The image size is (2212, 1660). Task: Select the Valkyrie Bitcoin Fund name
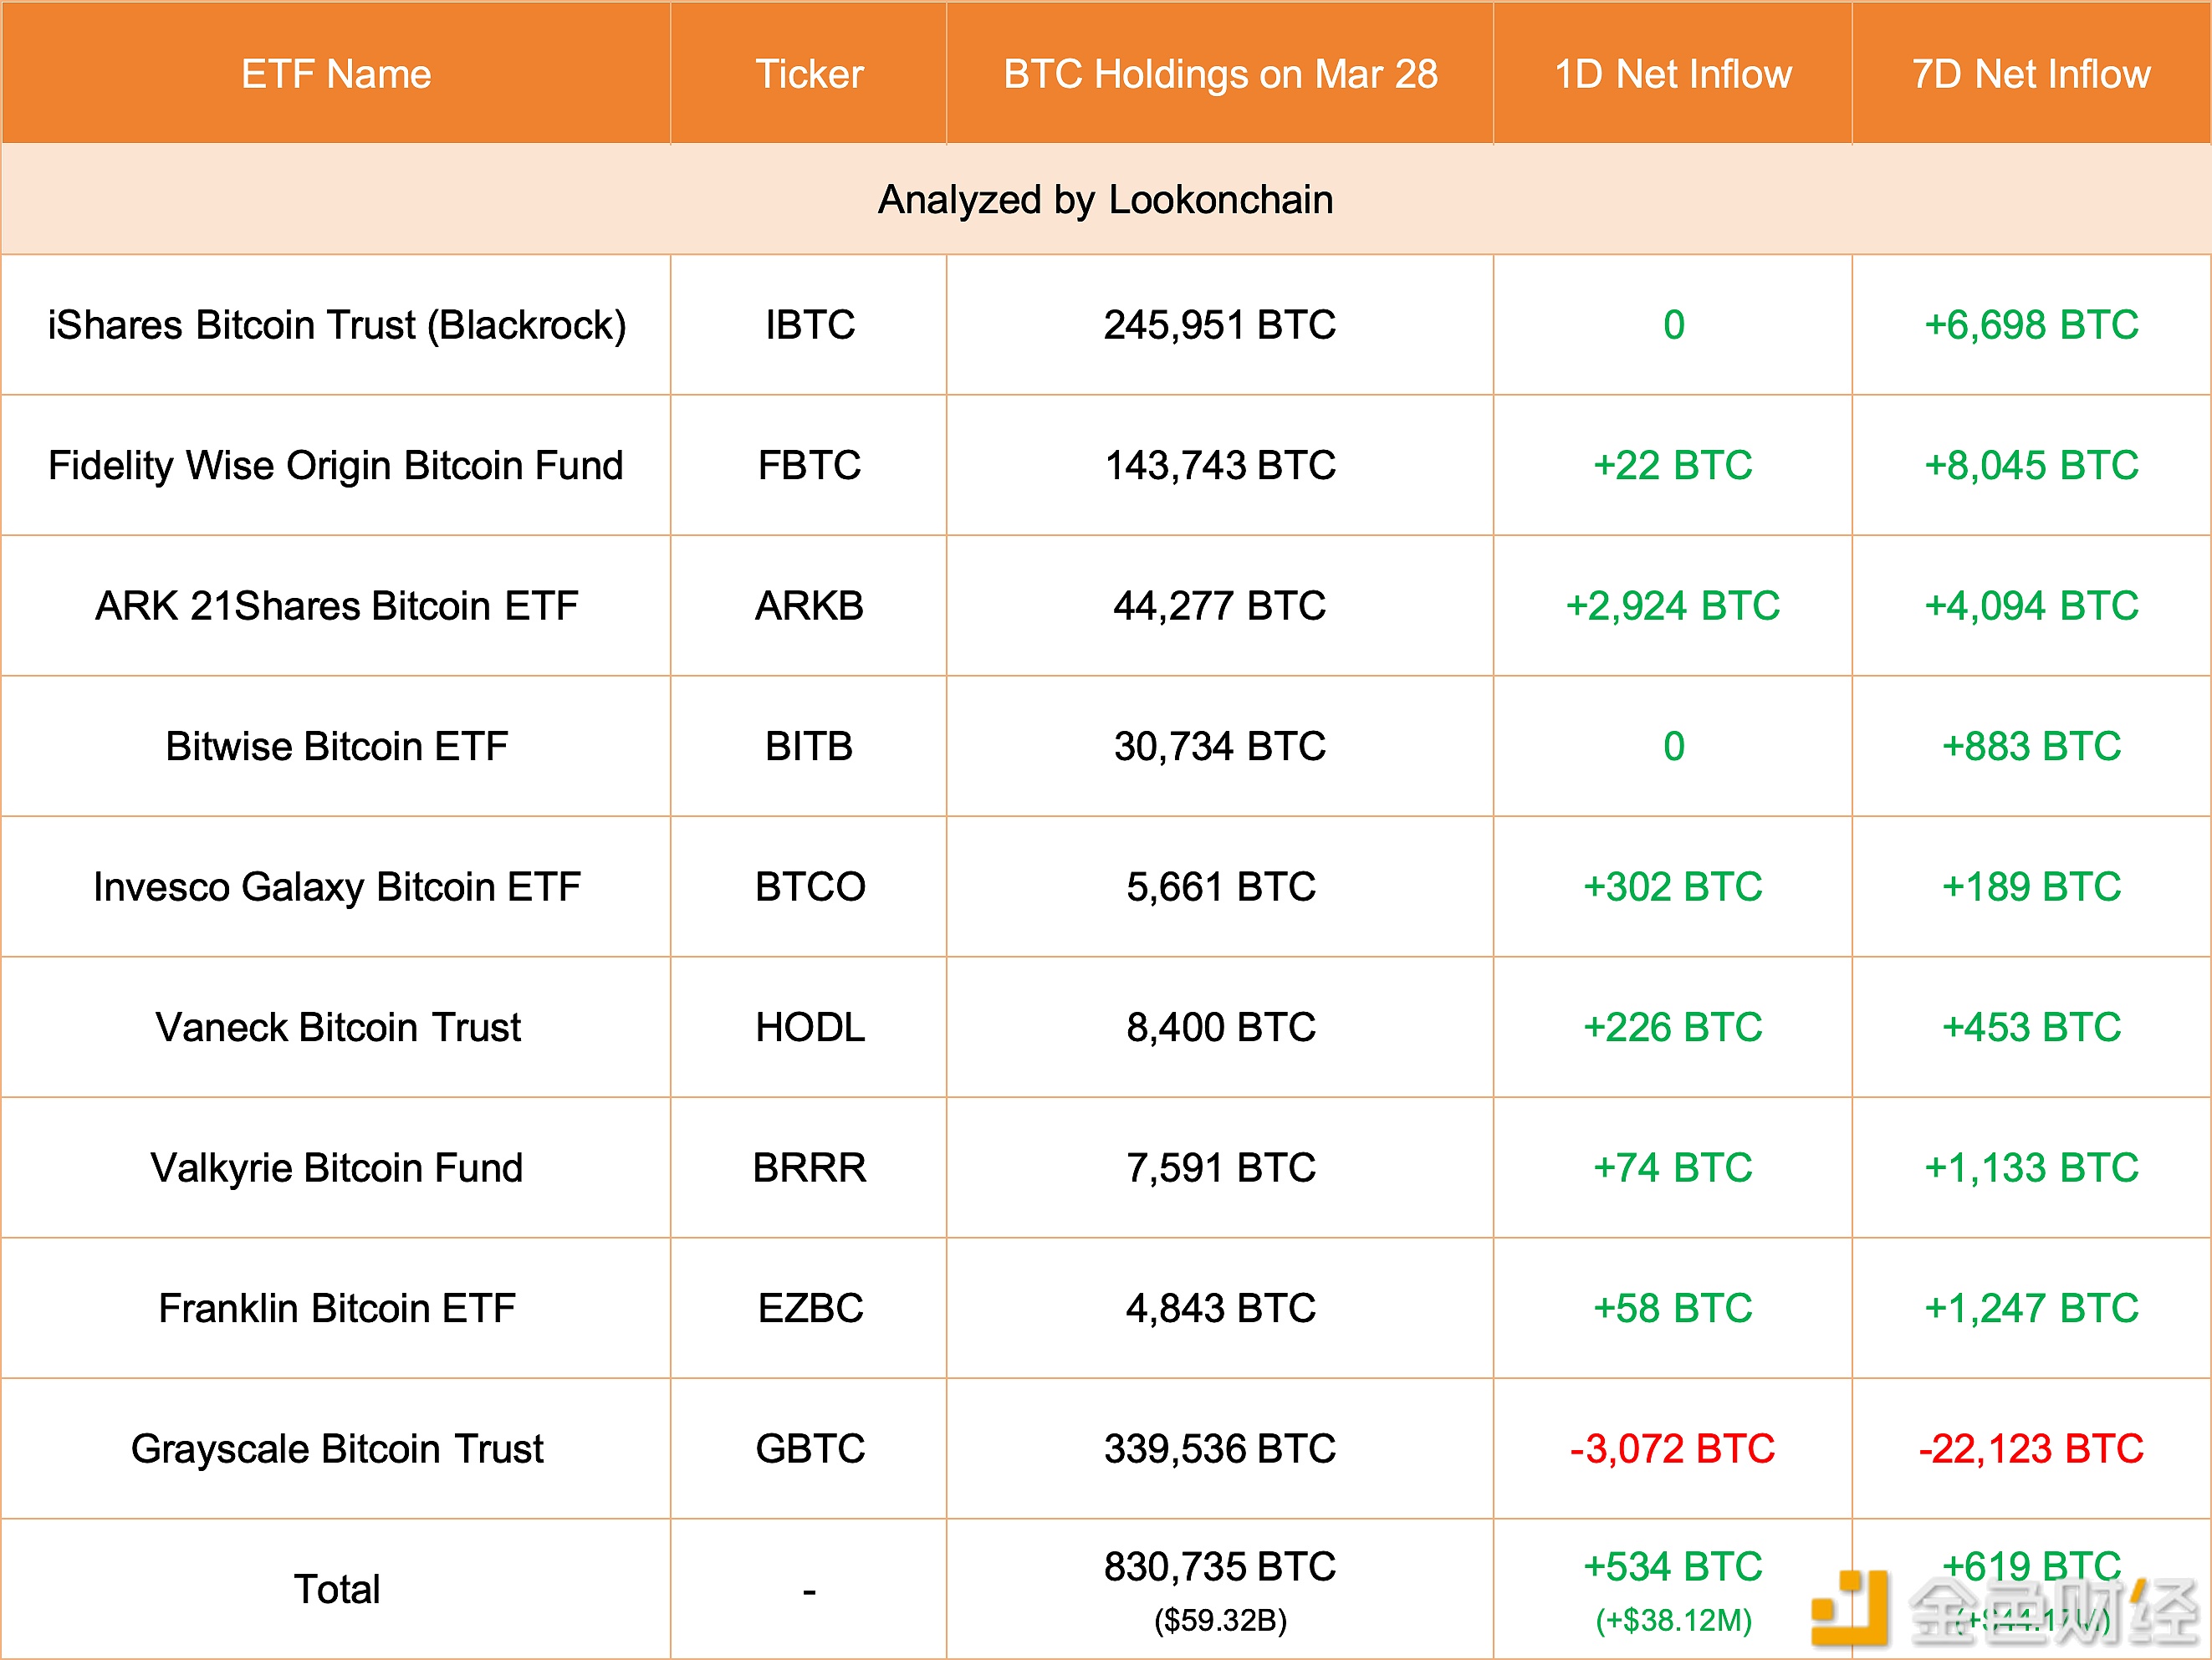point(336,1168)
